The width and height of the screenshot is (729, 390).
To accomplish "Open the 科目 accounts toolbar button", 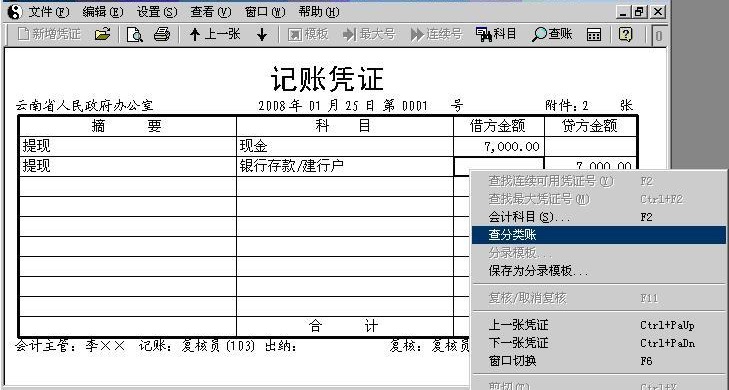I will point(497,34).
